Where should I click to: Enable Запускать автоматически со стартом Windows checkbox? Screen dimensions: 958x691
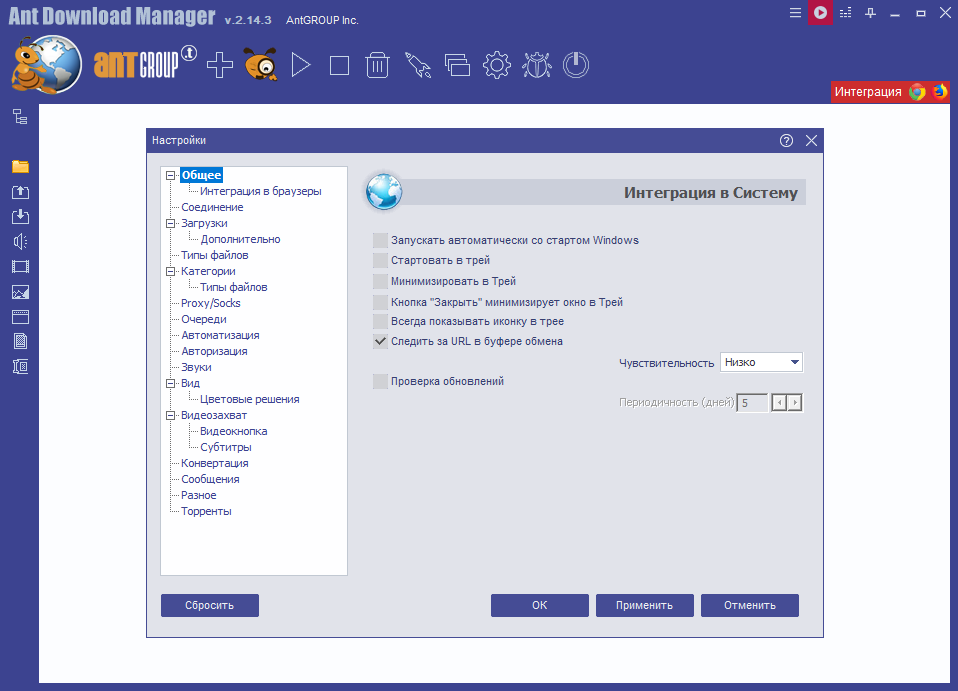pos(380,240)
